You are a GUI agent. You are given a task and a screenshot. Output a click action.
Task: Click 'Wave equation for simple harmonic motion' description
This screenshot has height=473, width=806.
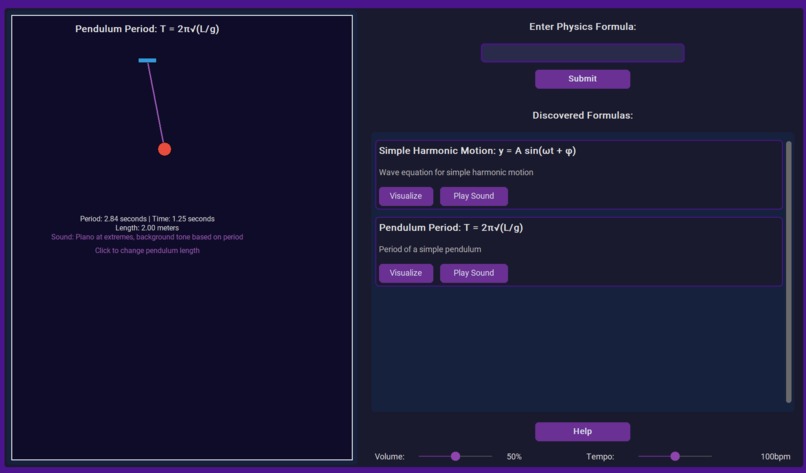pos(456,172)
